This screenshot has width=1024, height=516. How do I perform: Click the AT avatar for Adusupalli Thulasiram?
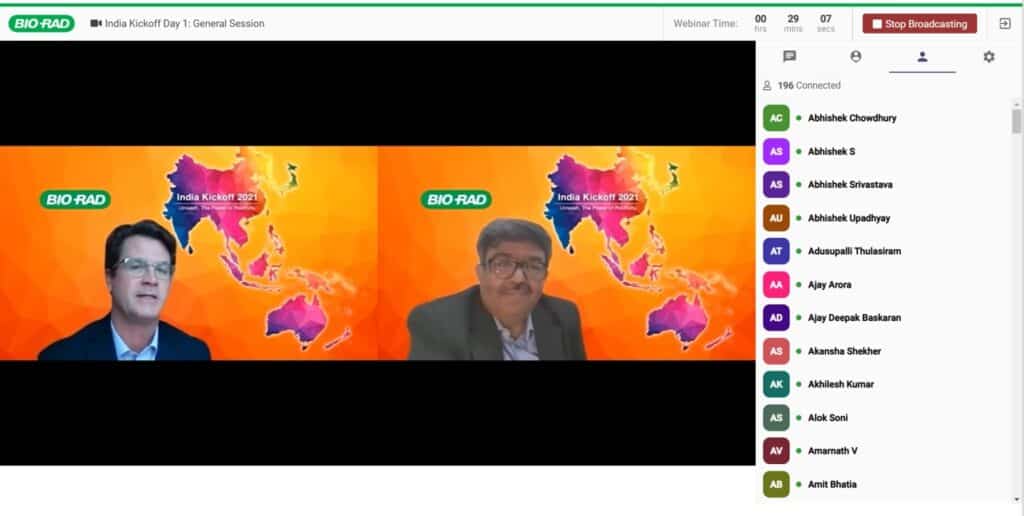tap(776, 251)
